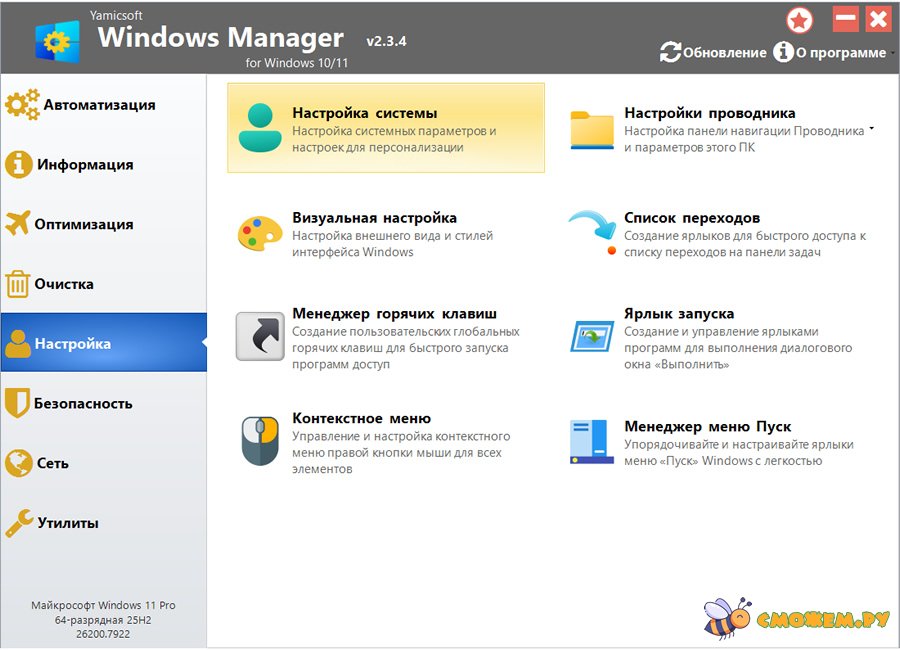Click the О программе button
Viewport: 900px width, 650px height.
830,53
